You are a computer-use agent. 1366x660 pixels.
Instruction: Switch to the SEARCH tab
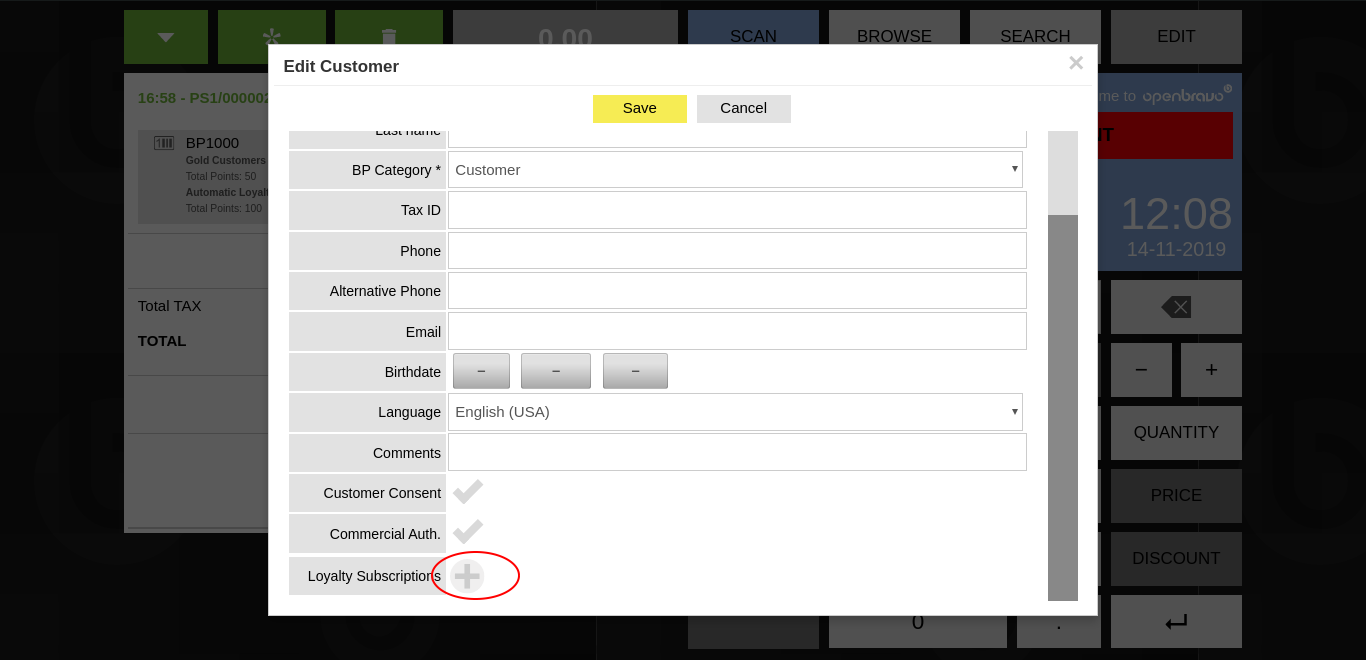click(1035, 37)
